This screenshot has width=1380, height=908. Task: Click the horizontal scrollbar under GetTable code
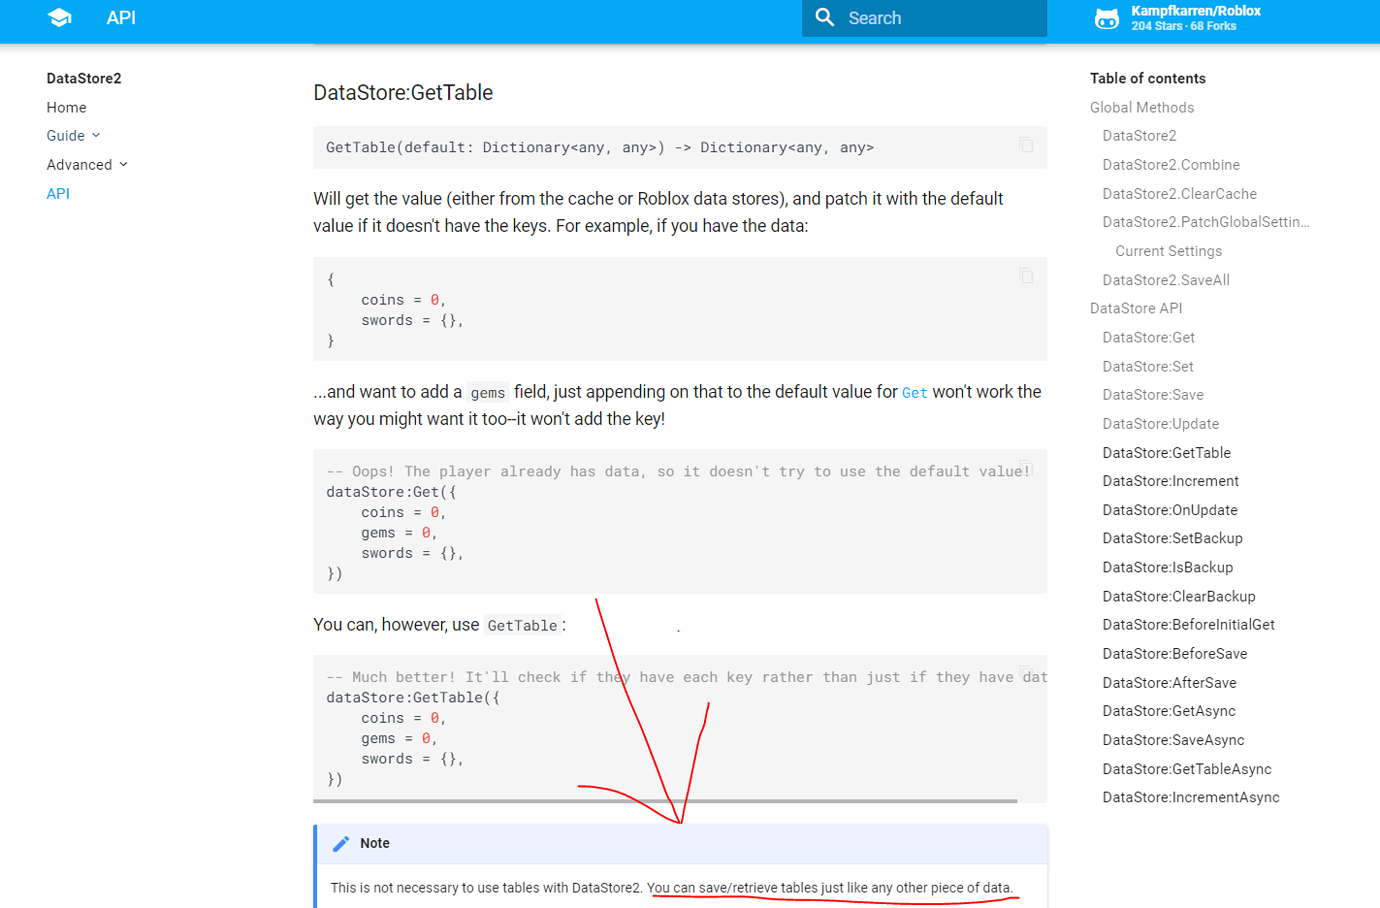coord(665,801)
